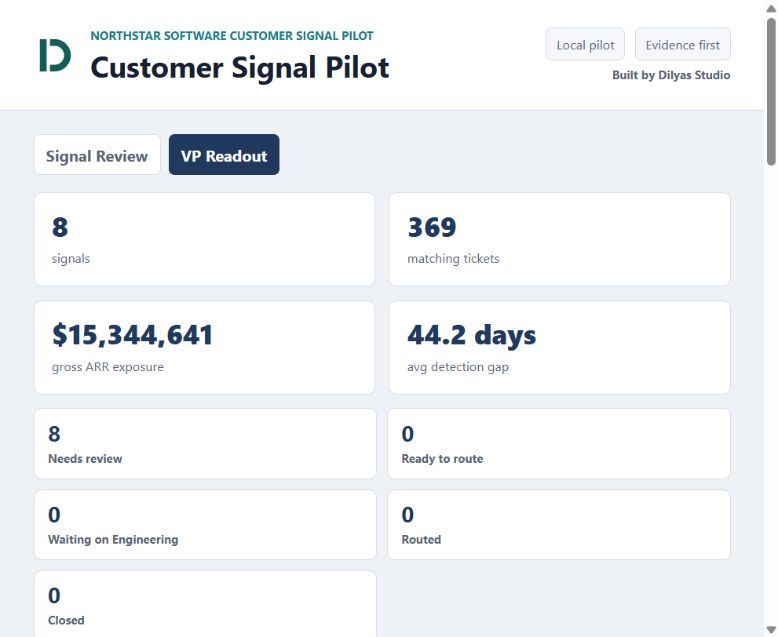Click the scrollbar up arrow

click(x=771, y=8)
